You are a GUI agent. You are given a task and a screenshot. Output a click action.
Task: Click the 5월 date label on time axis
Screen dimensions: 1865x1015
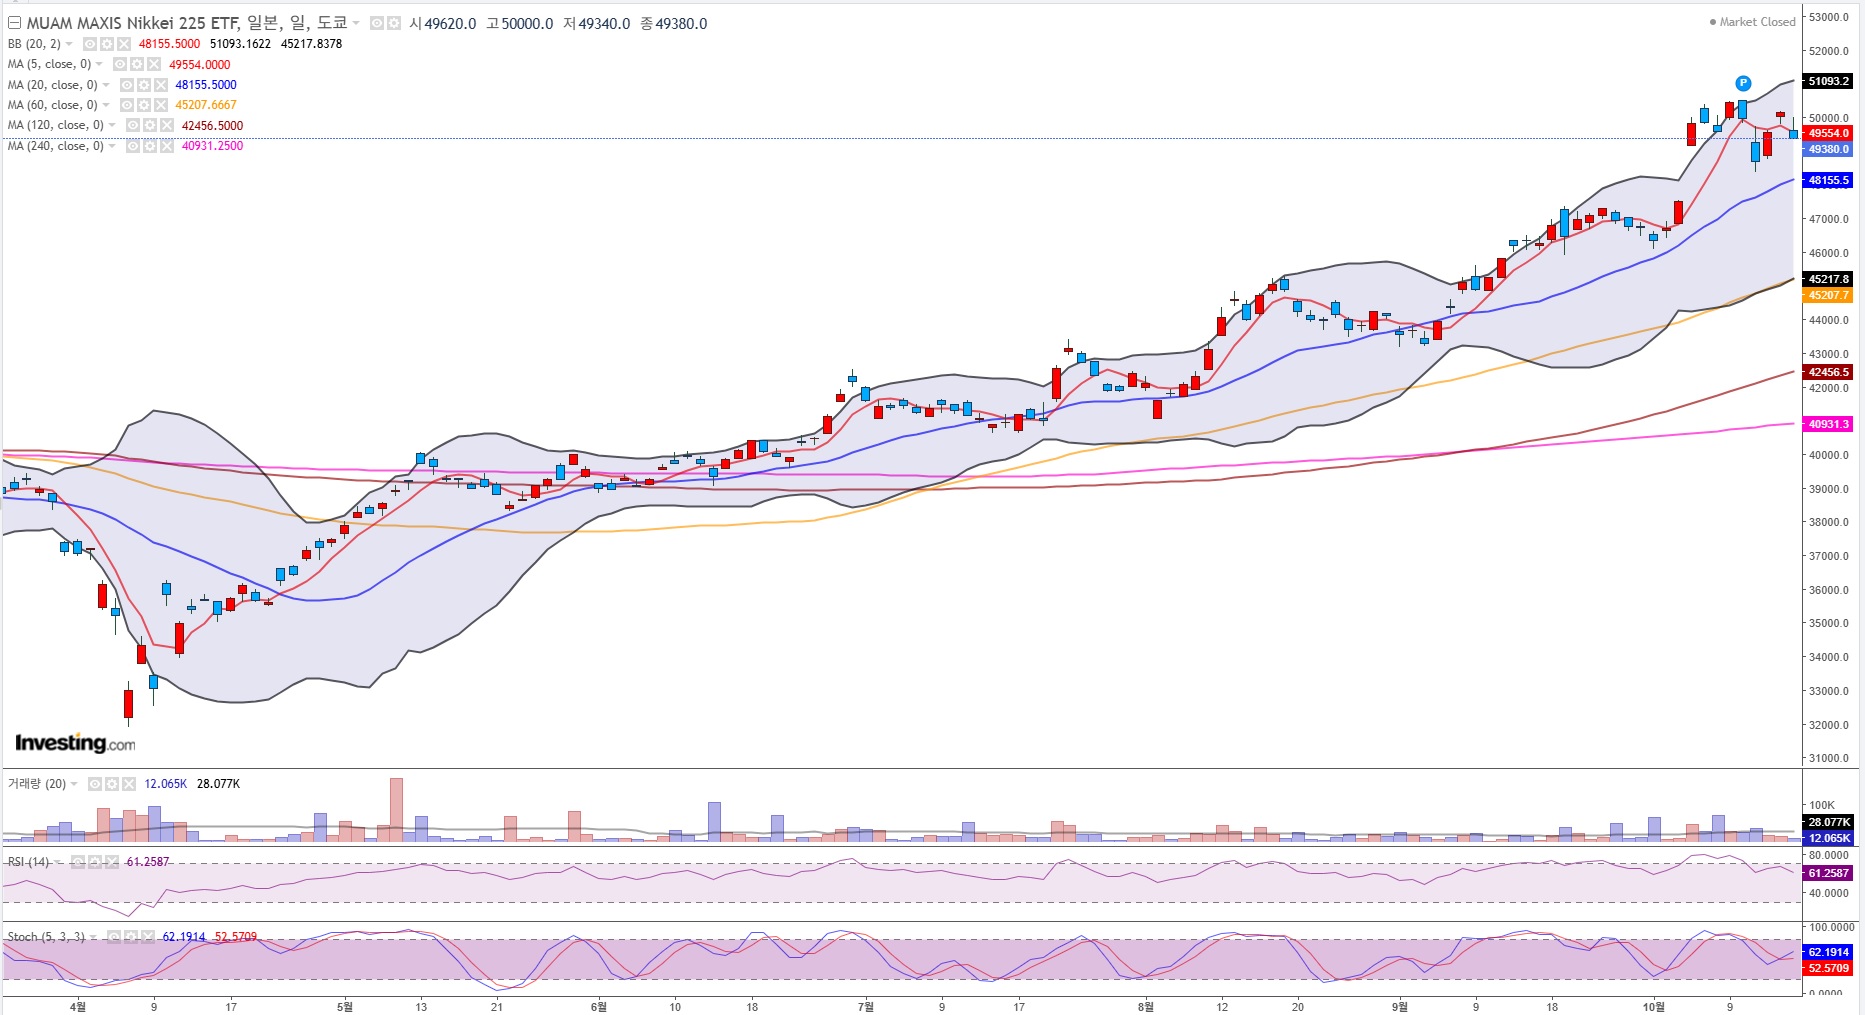click(x=345, y=1006)
